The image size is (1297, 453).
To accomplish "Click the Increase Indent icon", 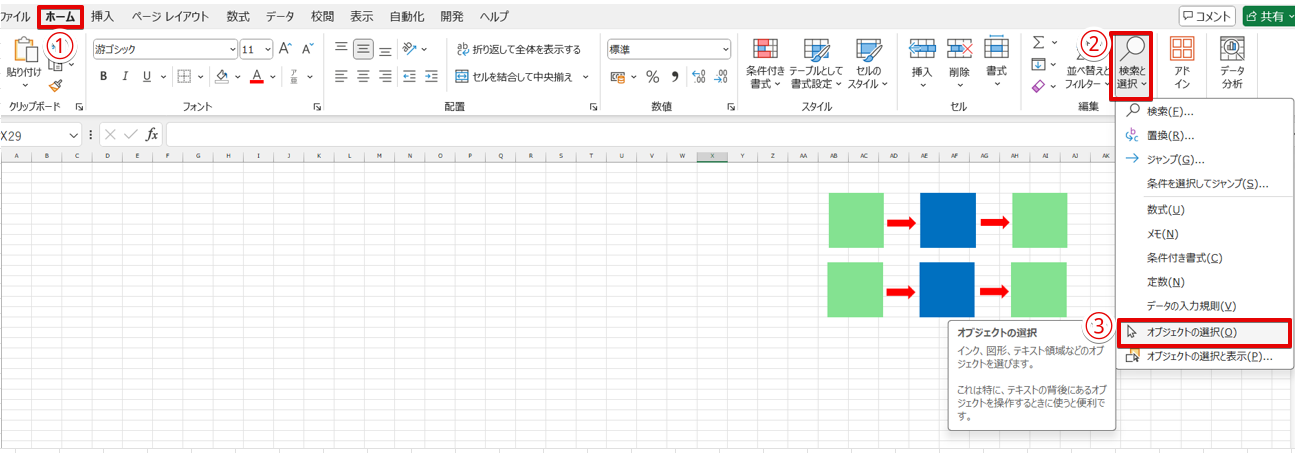I will (431, 76).
